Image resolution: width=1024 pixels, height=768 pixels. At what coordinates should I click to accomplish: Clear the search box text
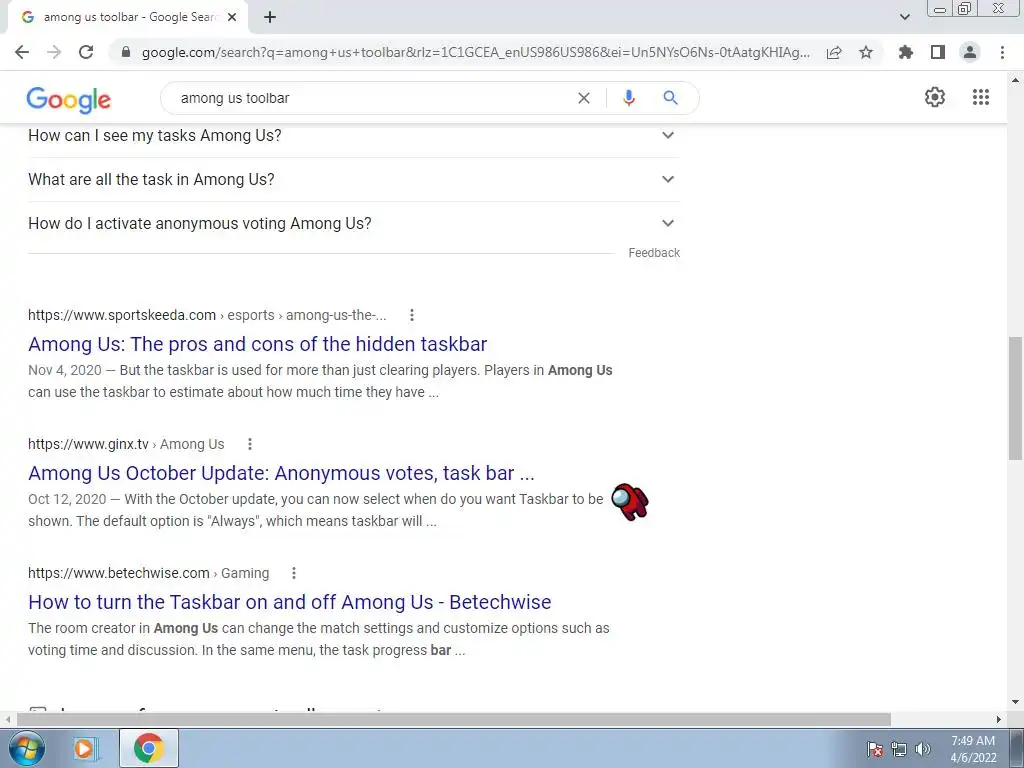coord(584,98)
